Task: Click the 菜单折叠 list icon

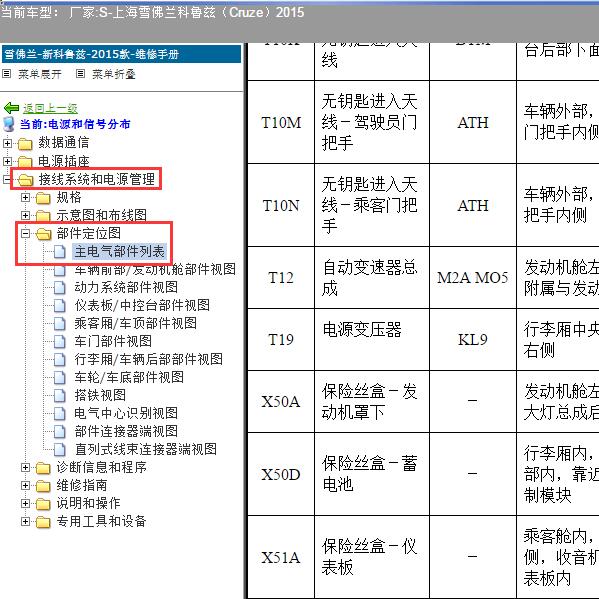Action: 80,73
